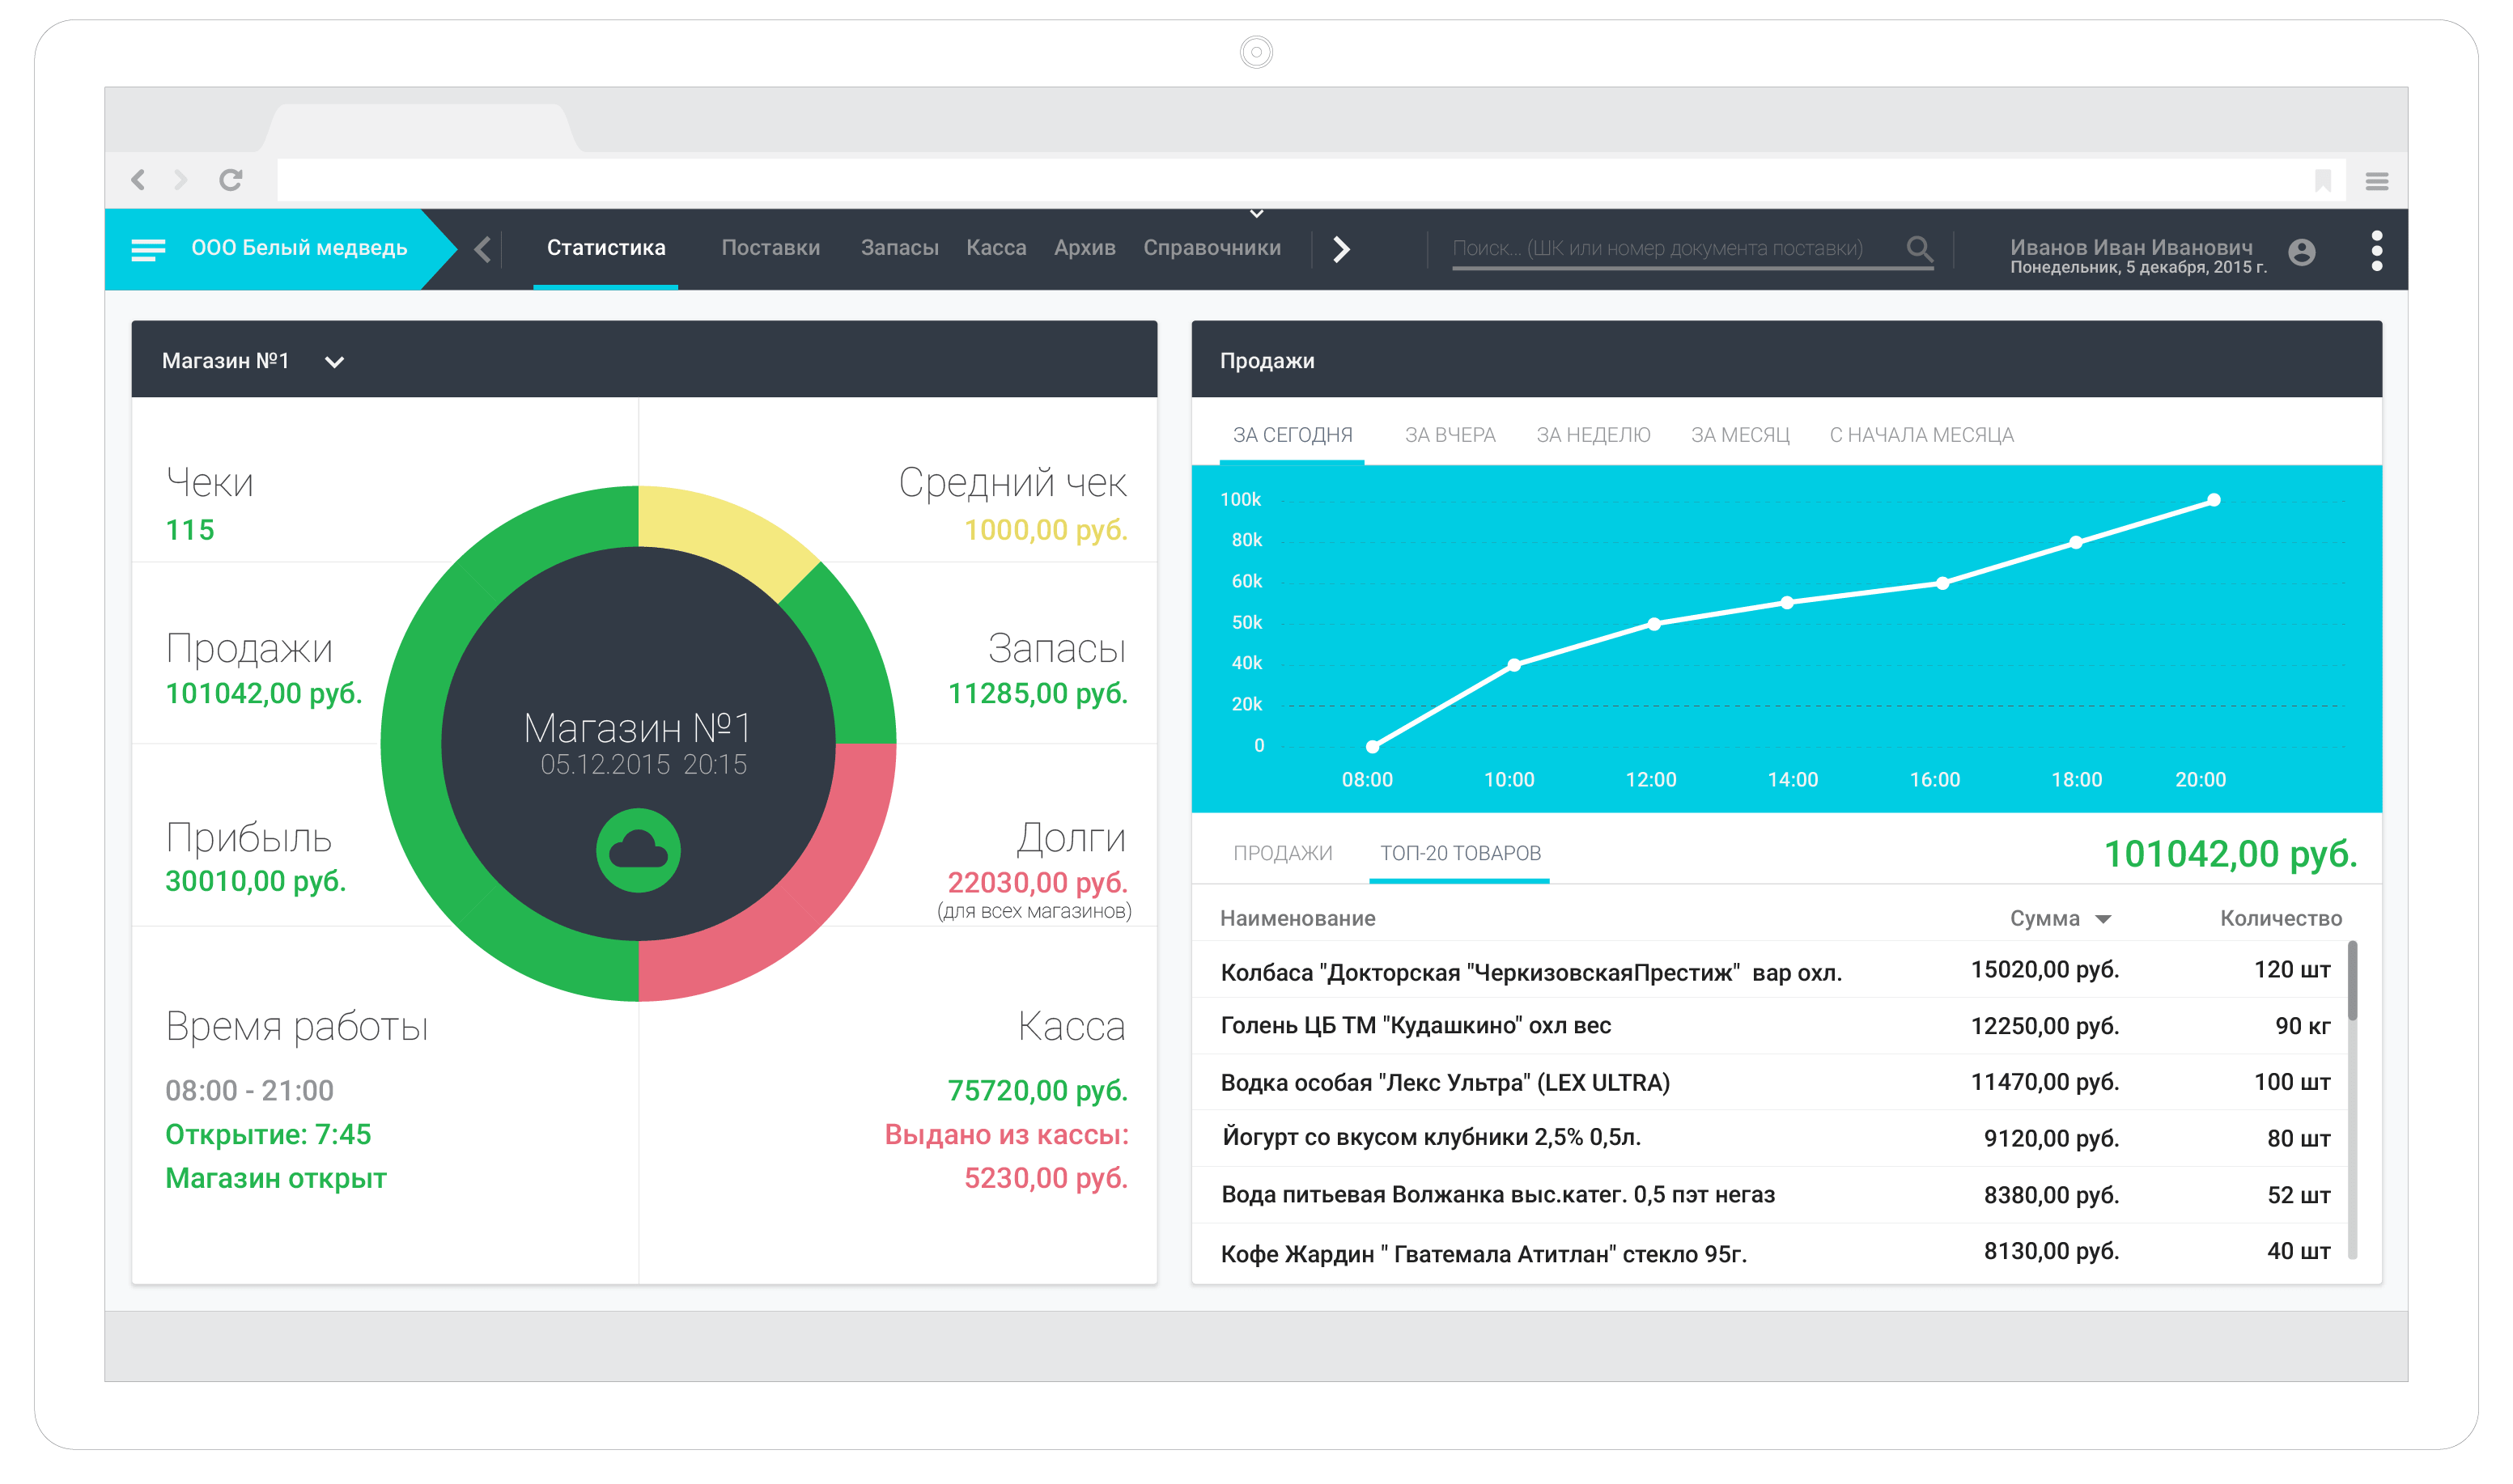The image size is (2513, 1484).
Task: Open the user profile avatar icon
Action: tap(2301, 252)
